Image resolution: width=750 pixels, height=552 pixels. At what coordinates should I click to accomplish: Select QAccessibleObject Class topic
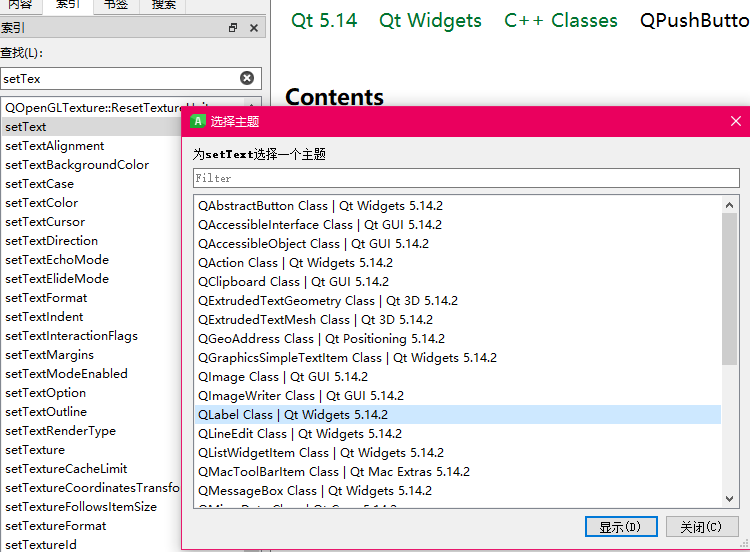point(458,243)
